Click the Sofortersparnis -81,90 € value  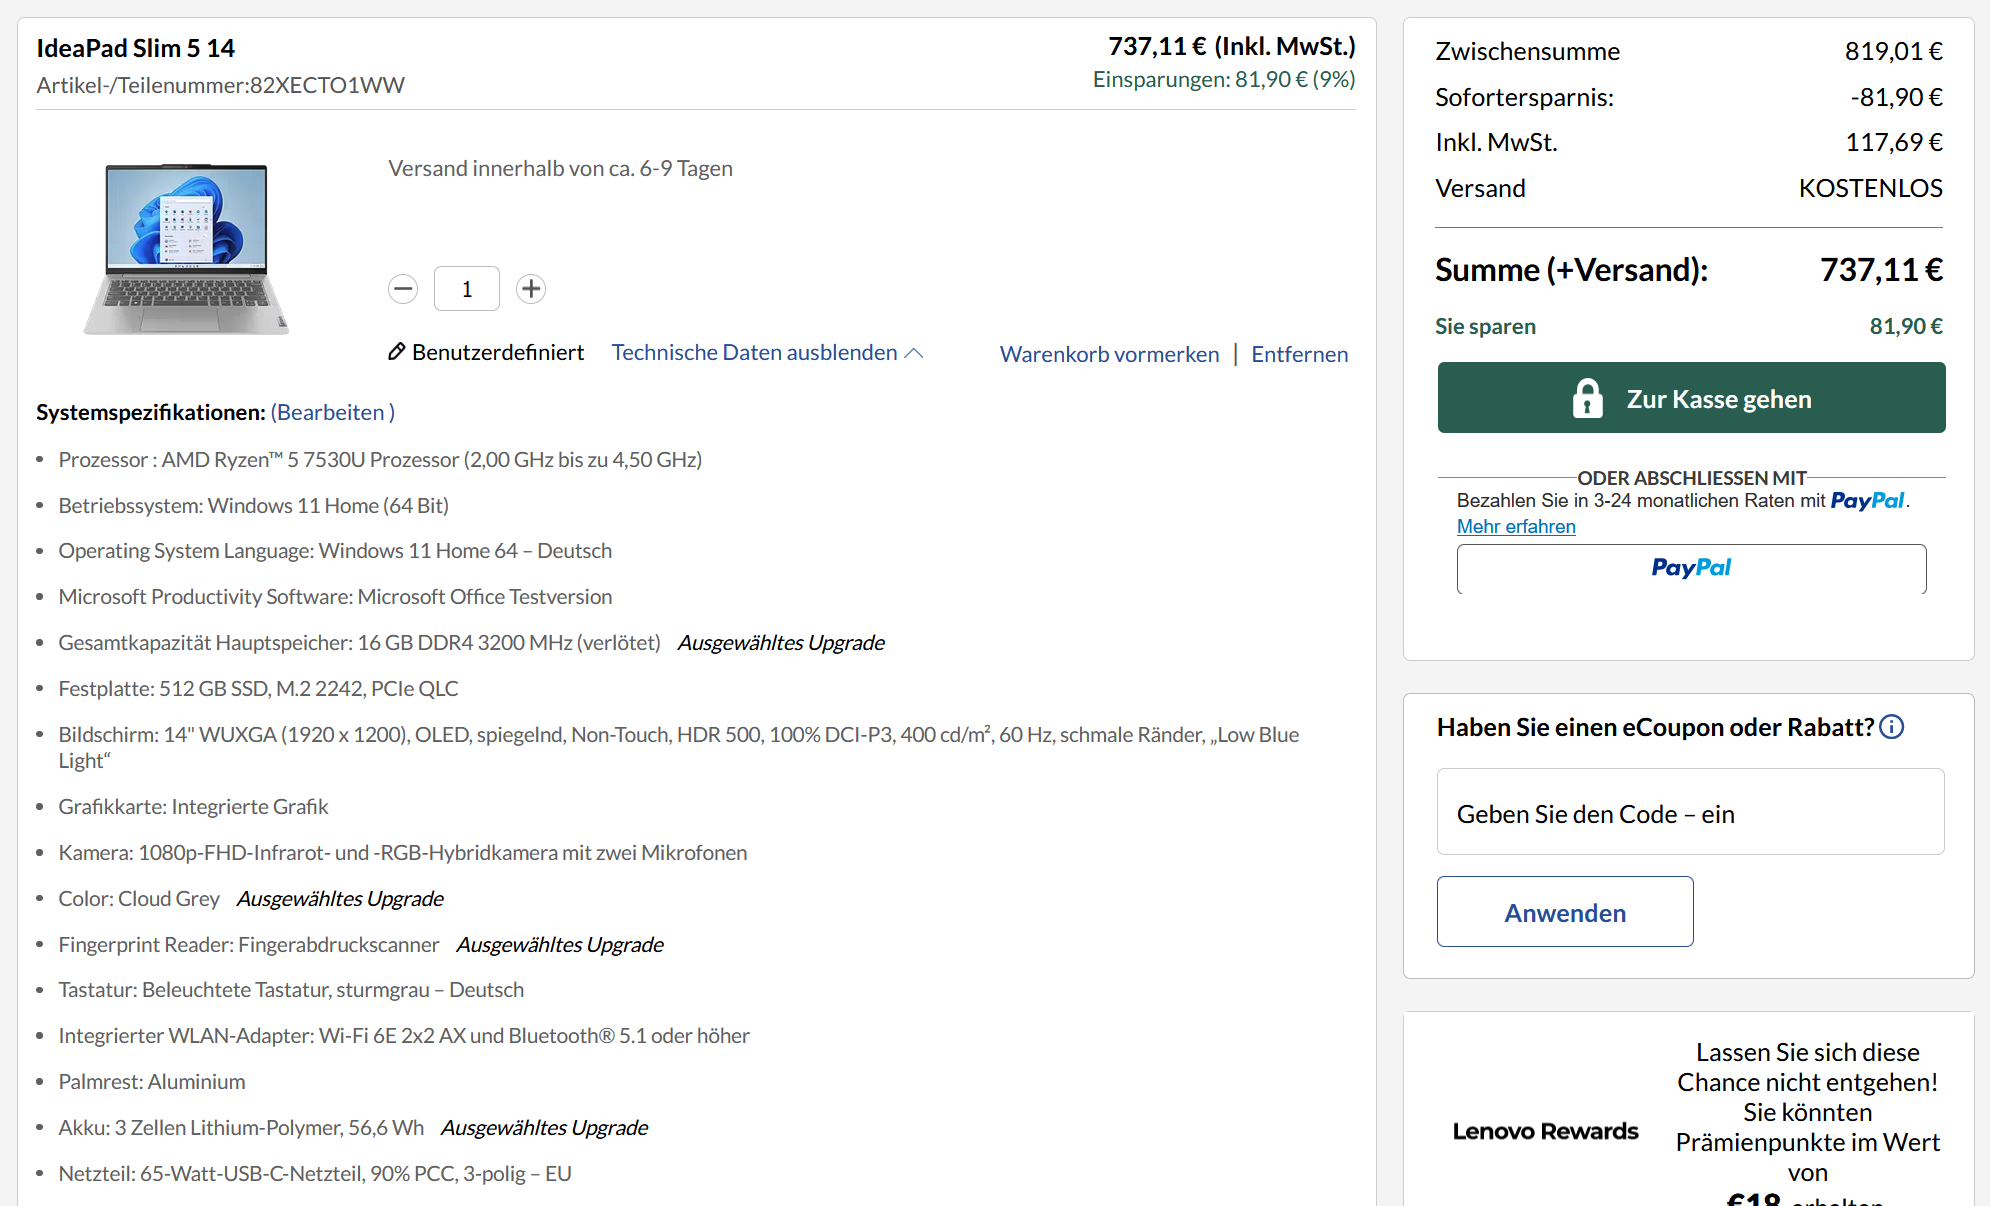[1896, 97]
